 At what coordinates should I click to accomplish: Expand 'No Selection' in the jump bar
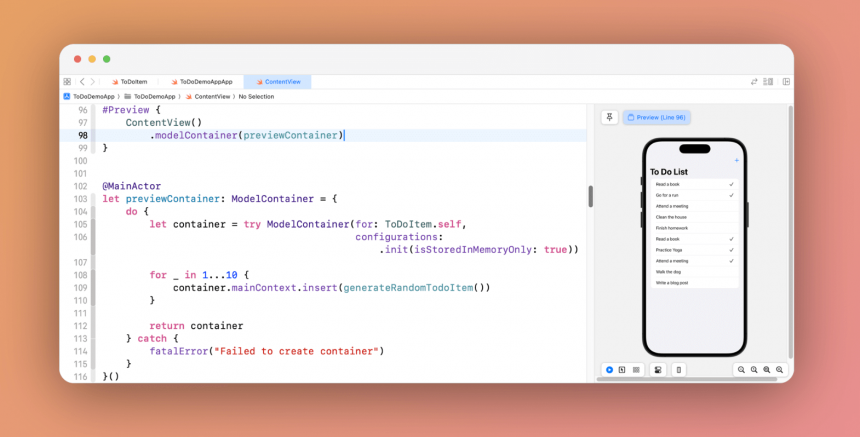256,97
